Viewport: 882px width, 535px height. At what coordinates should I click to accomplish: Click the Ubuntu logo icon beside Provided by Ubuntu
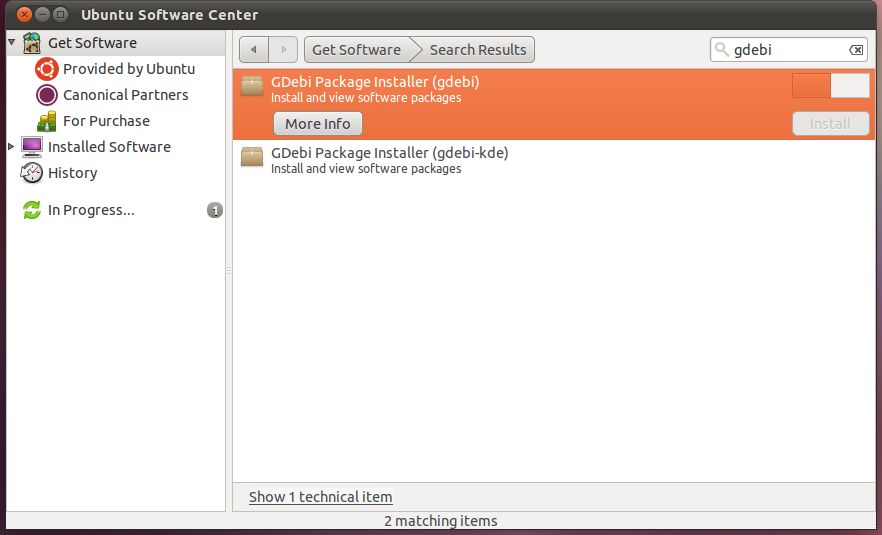[x=47, y=69]
